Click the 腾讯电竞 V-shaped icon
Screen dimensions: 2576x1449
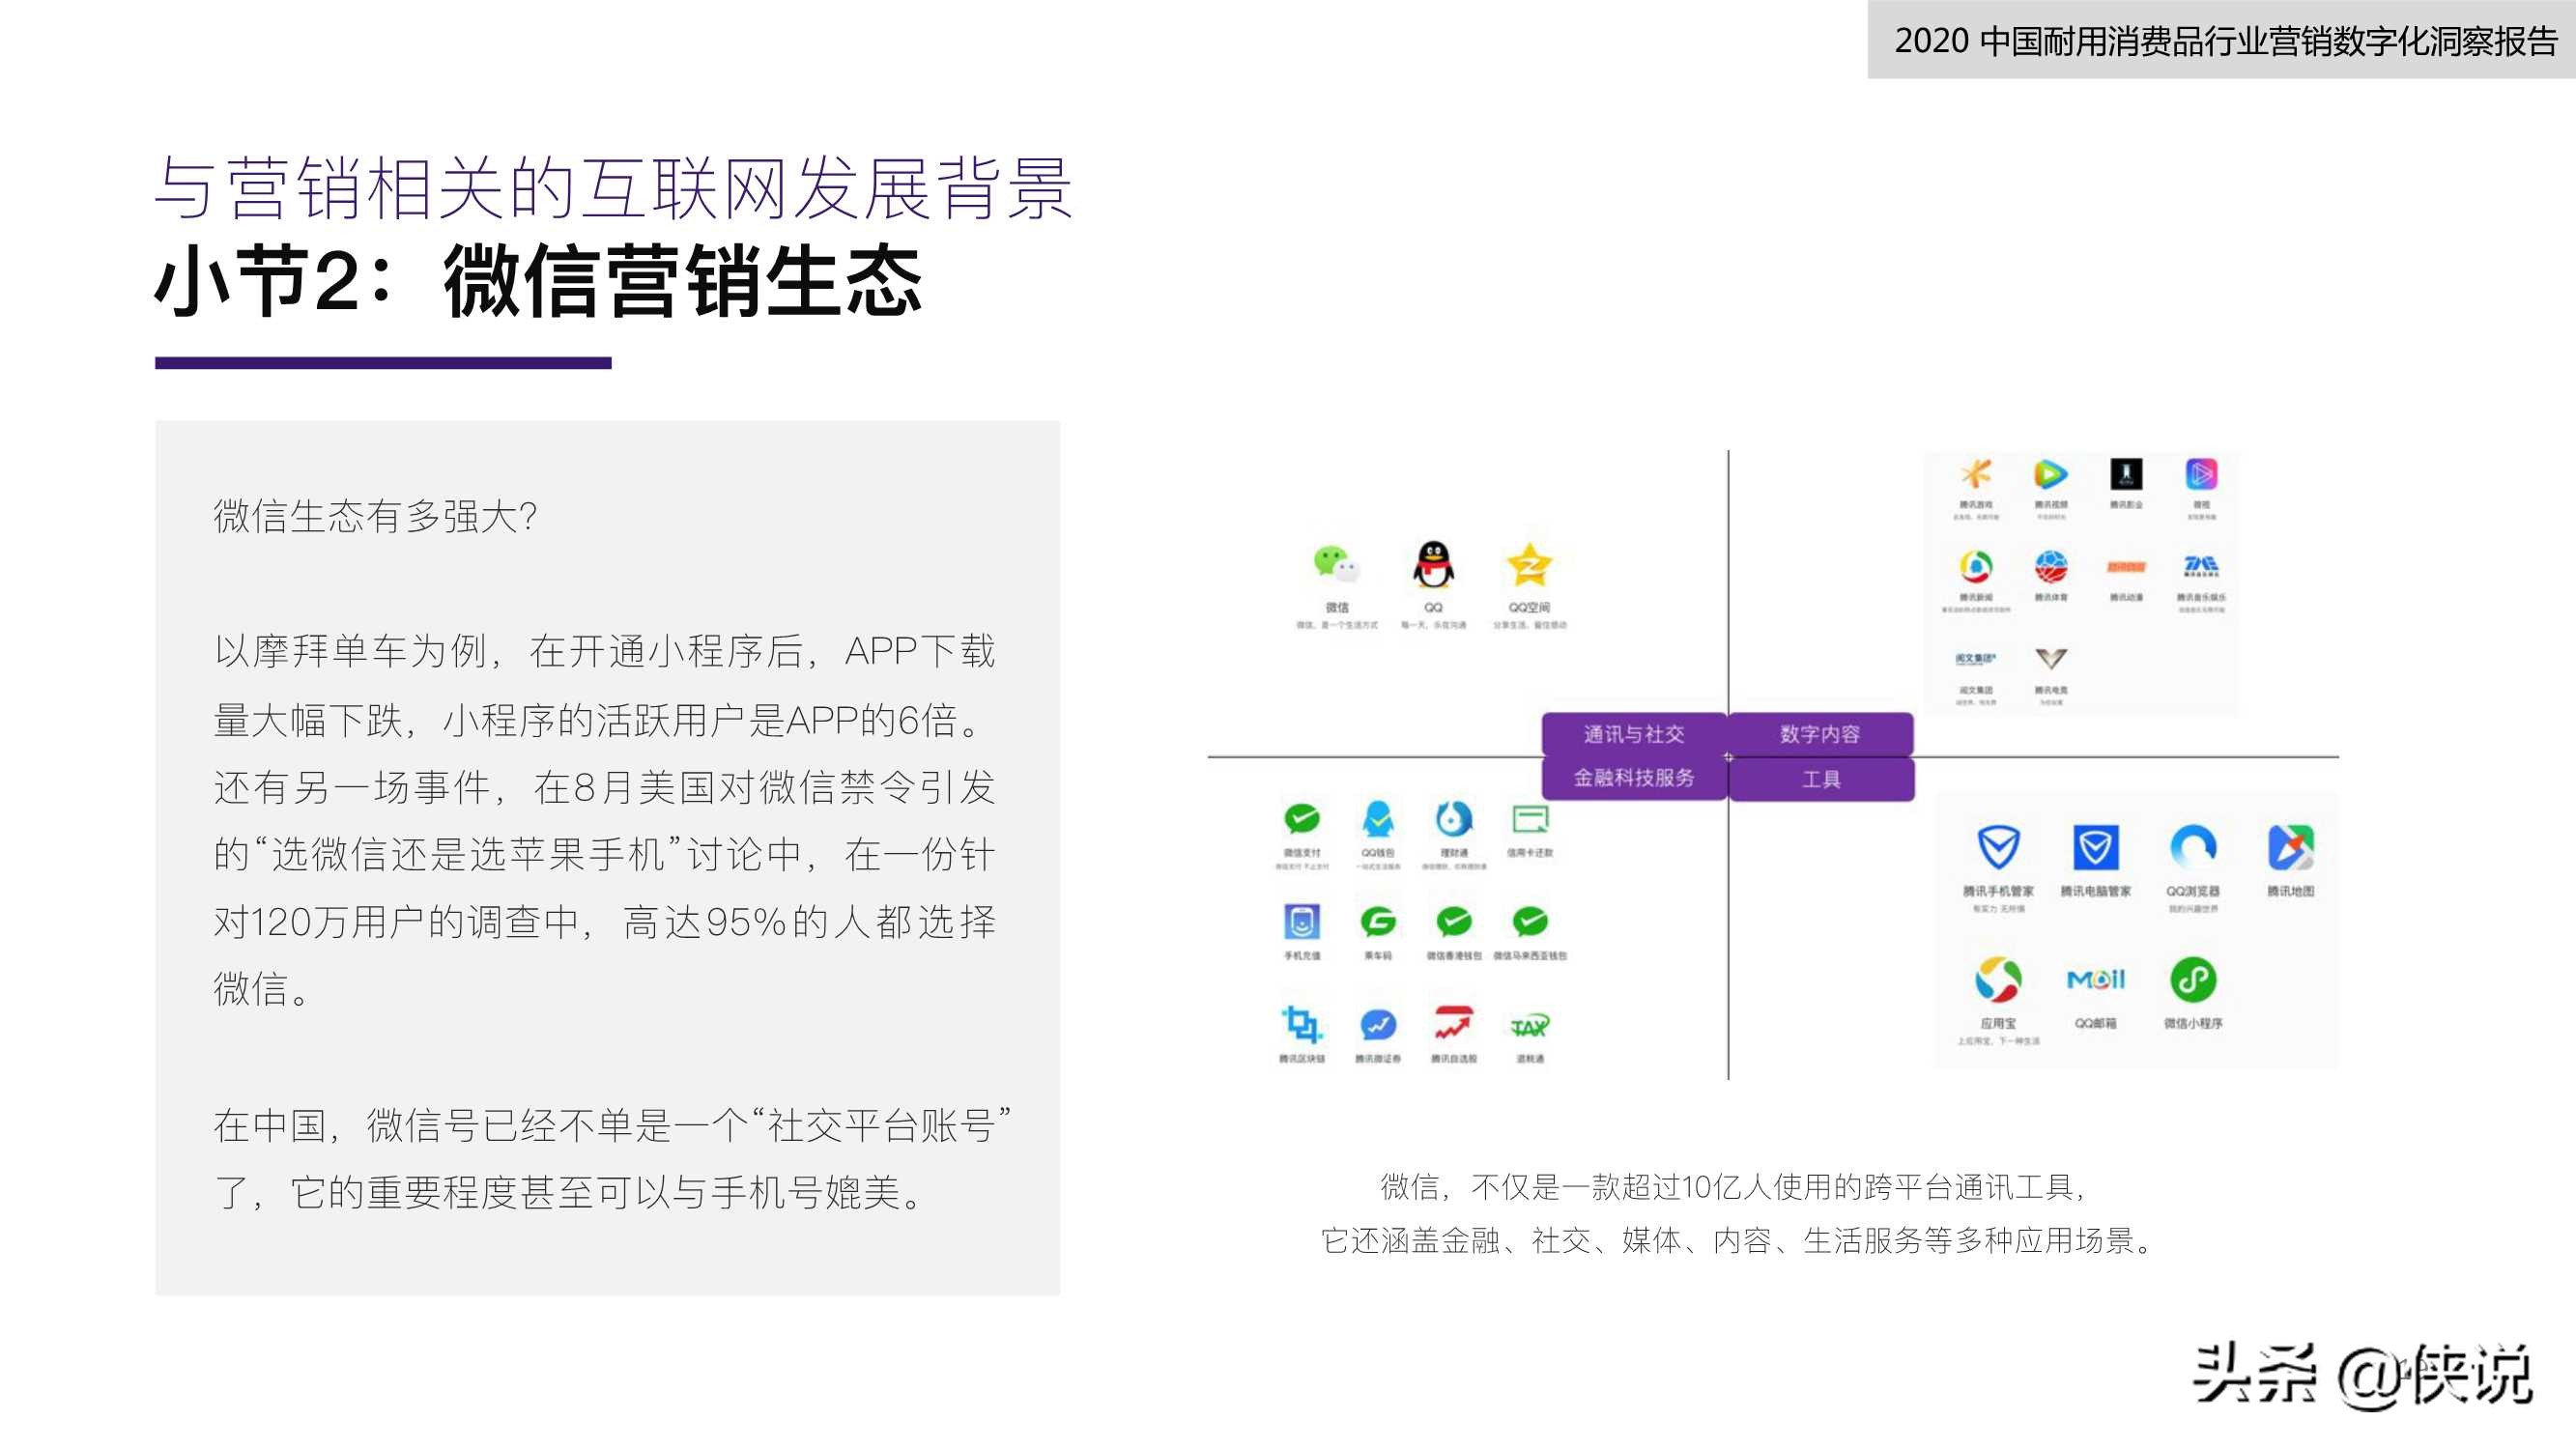[2051, 658]
